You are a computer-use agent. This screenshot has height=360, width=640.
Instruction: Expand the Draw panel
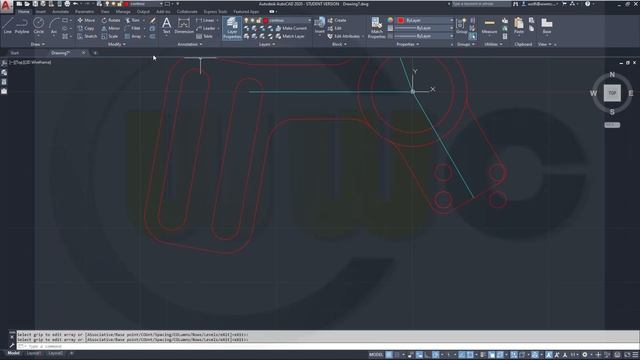click(38, 44)
